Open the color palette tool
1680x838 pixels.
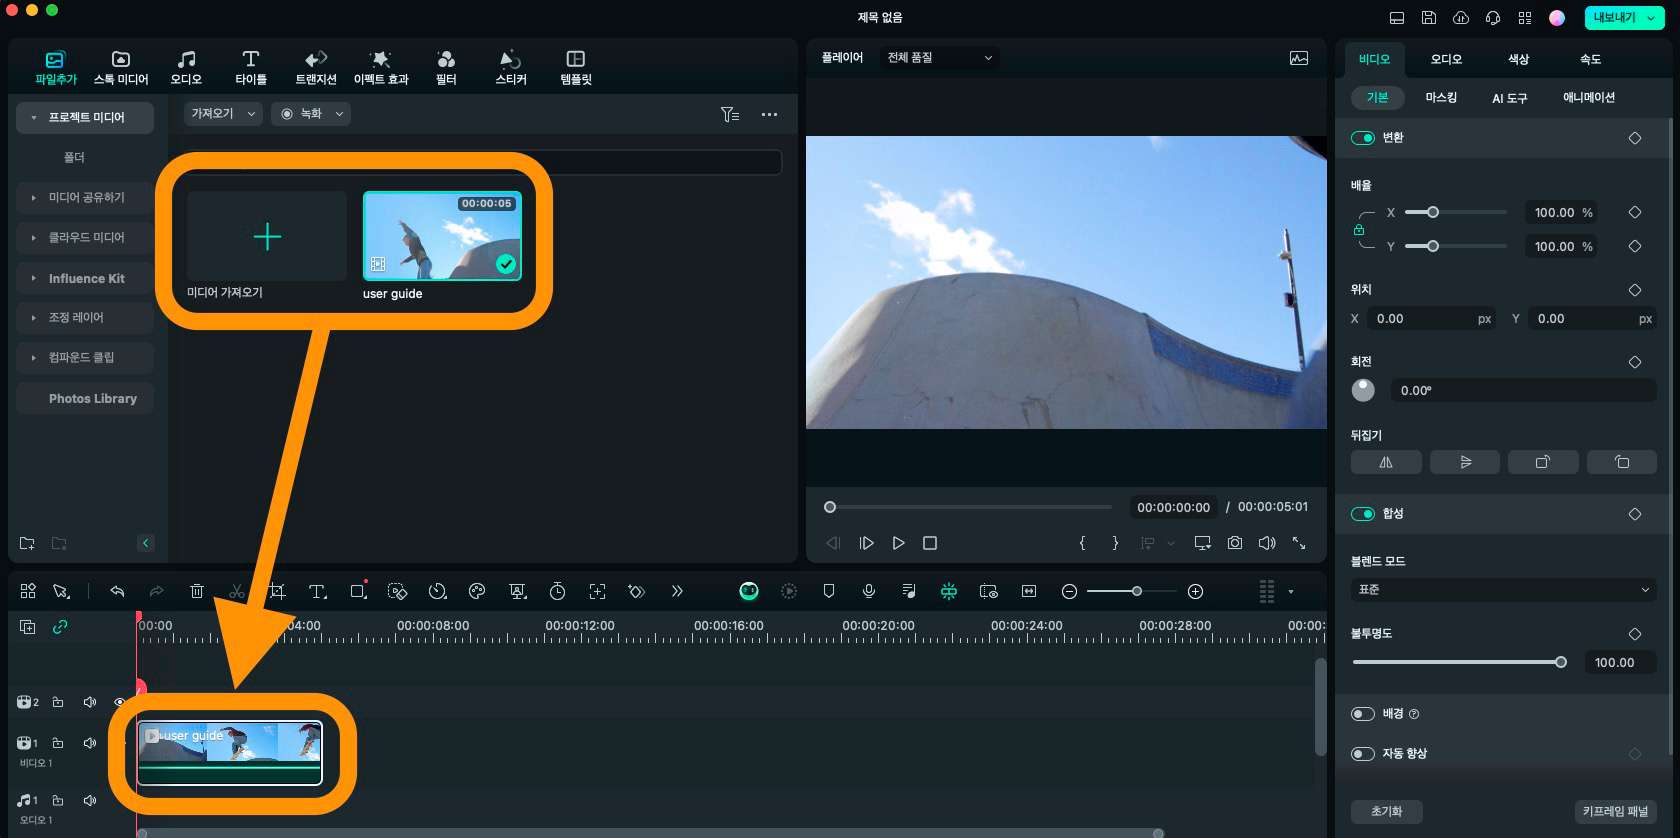[x=477, y=592]
